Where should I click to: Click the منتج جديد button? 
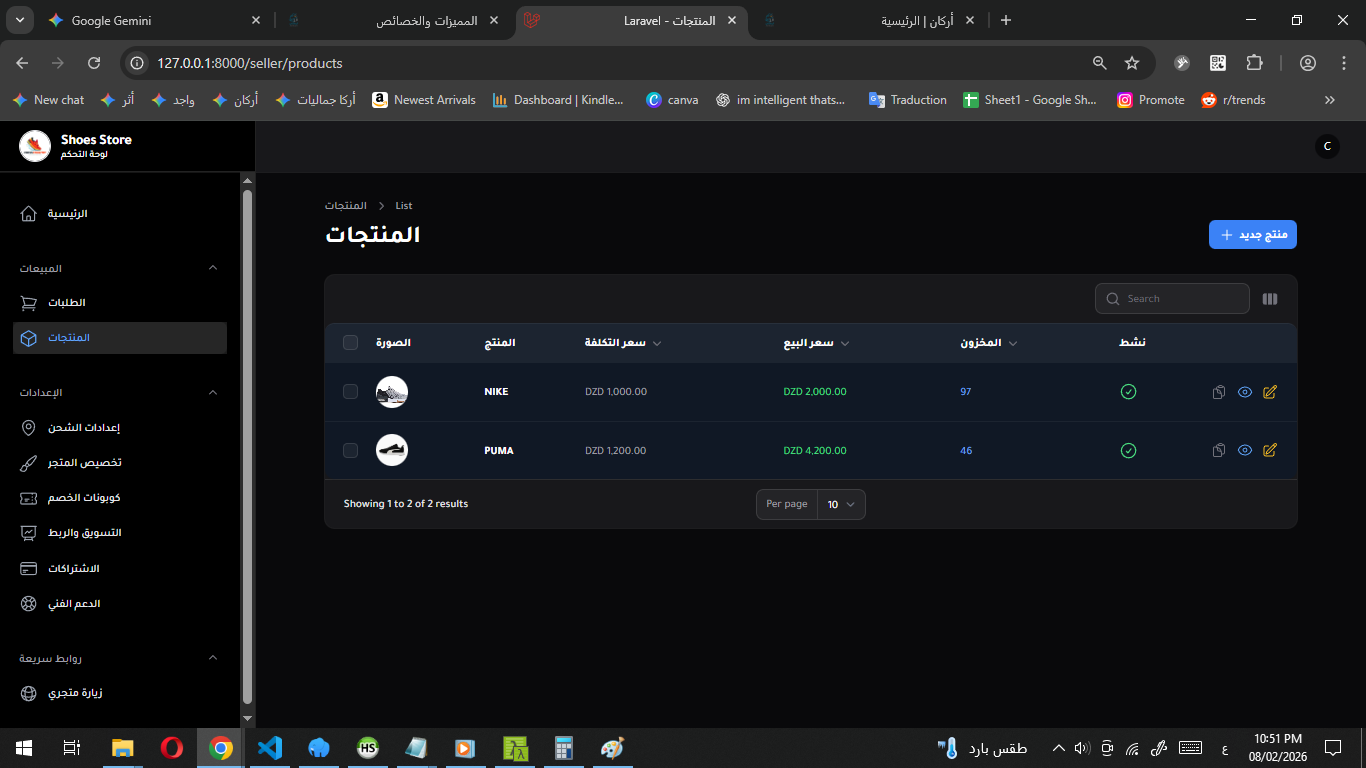(x=1252, y=235)
